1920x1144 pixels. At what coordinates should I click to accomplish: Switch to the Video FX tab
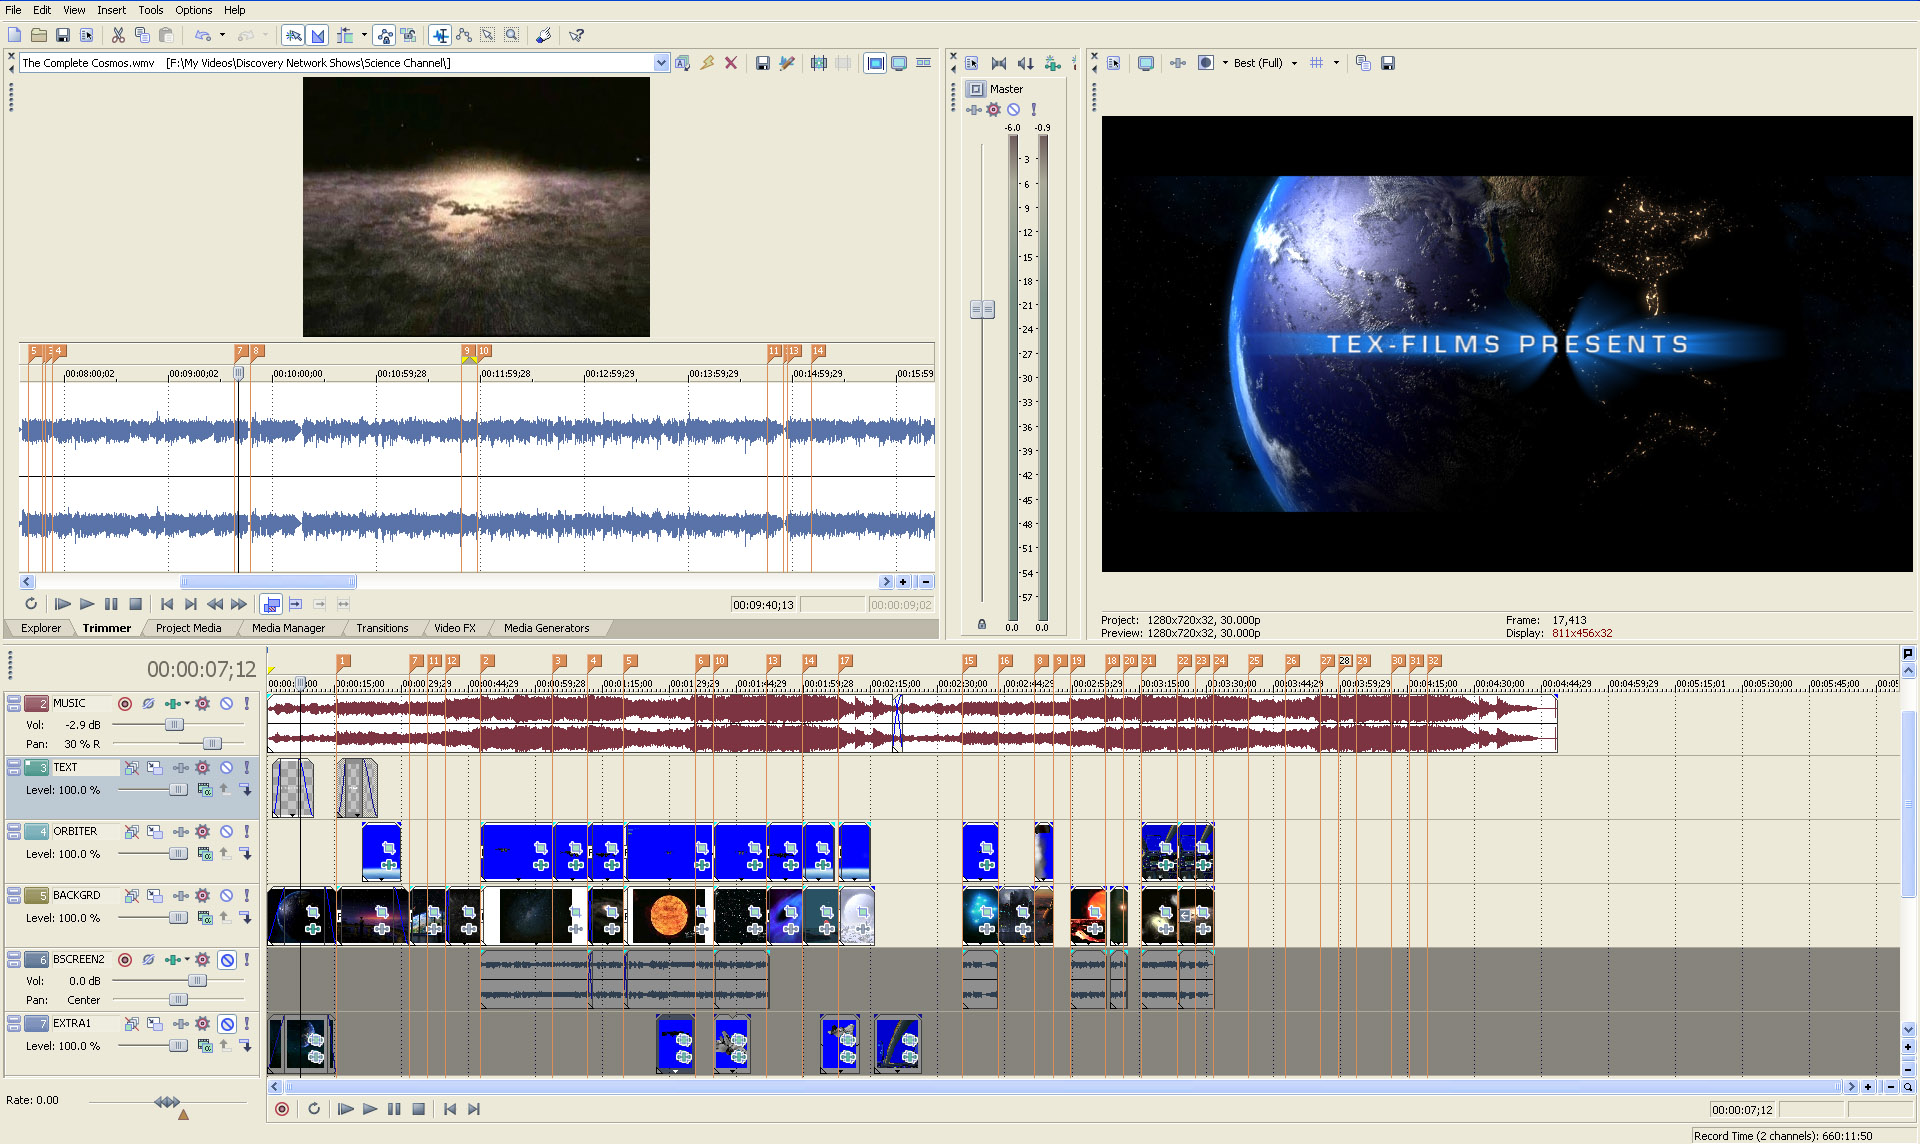coord(455,629)
